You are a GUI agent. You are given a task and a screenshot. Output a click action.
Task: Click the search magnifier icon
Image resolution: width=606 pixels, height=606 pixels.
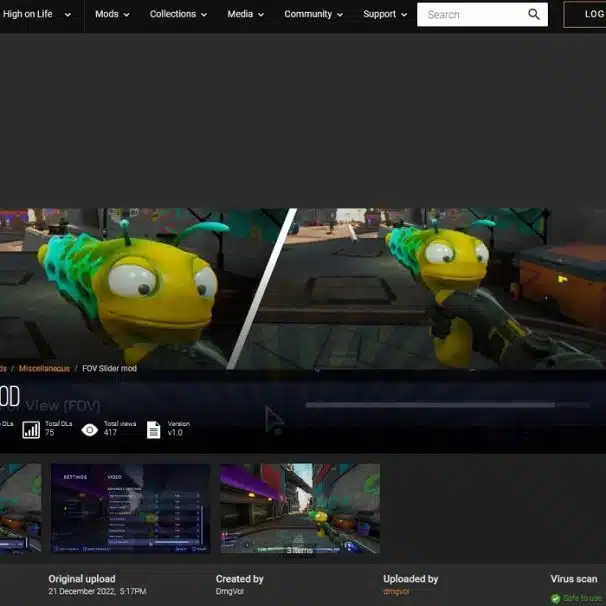click(534, 14)
